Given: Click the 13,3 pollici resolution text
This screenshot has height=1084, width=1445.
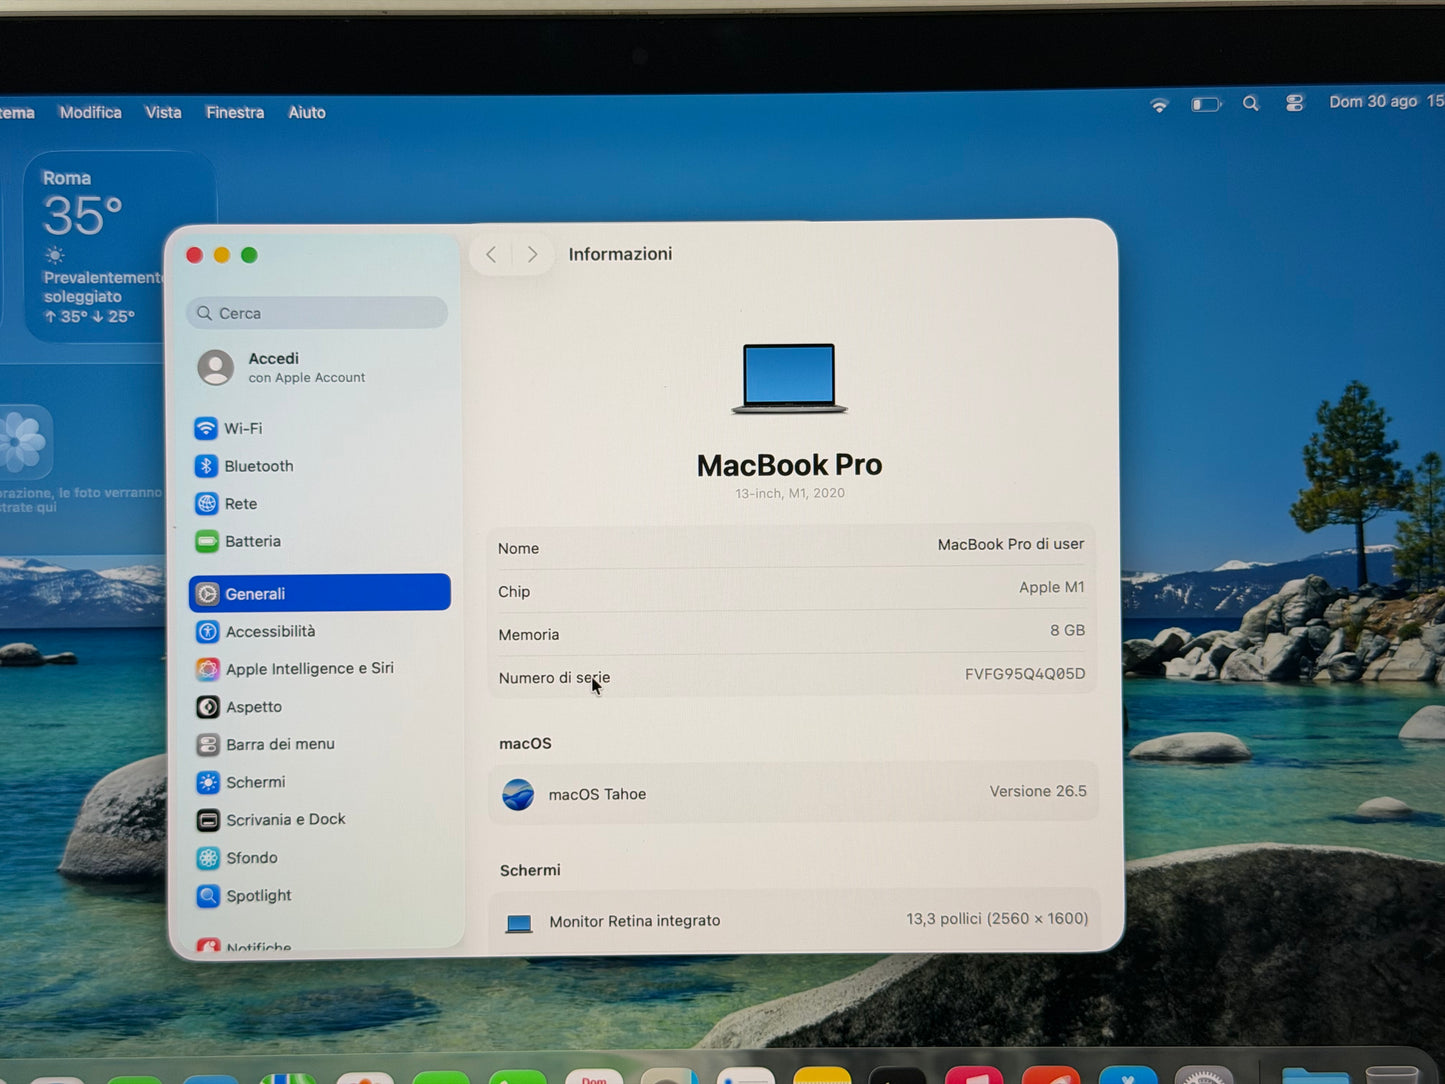Looking at the screenshot, I should pyautogui.click(x=997, y=918).
